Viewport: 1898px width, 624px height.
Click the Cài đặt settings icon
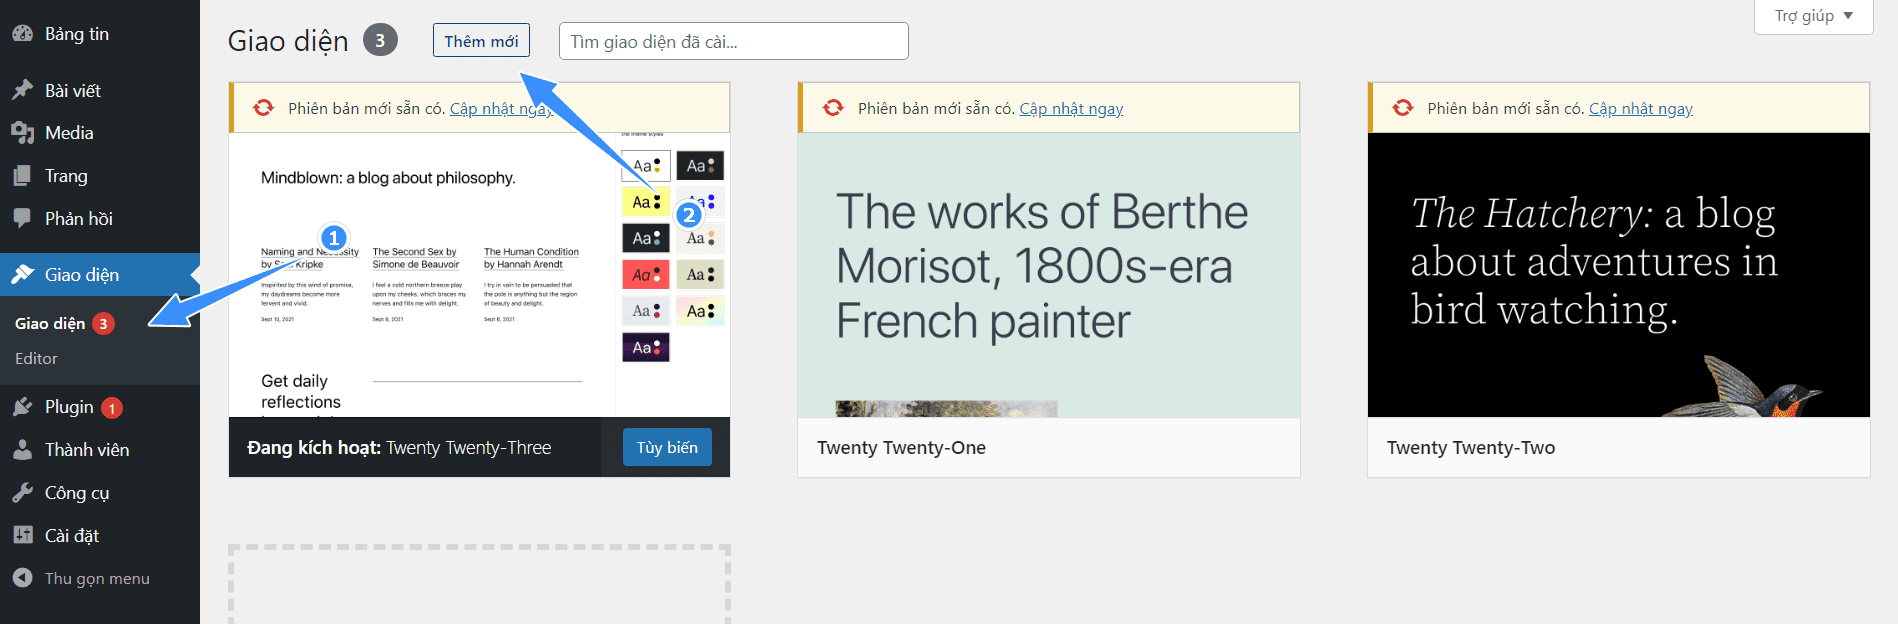(22, 535)
